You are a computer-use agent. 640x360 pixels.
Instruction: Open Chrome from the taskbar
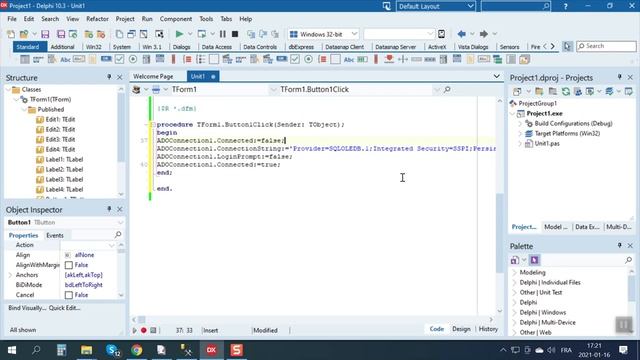[137, 350]
